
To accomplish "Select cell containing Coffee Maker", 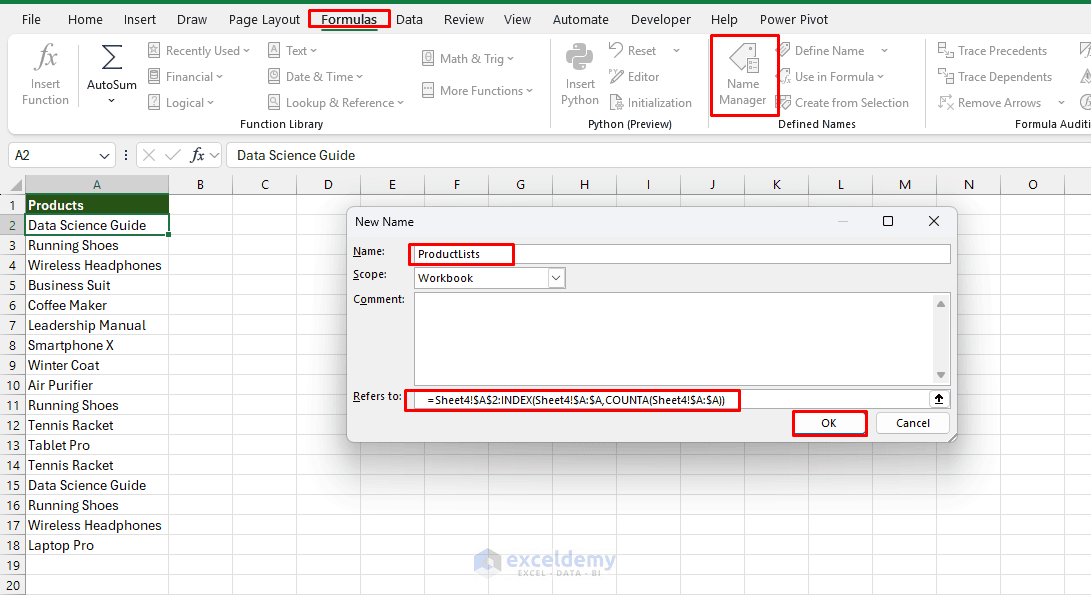I will coord(97,306).
